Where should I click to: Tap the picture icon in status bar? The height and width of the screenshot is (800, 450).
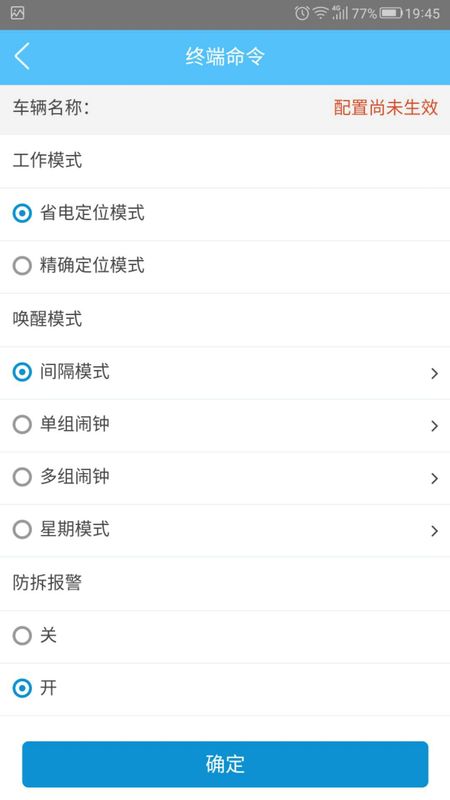pos(17,13)
